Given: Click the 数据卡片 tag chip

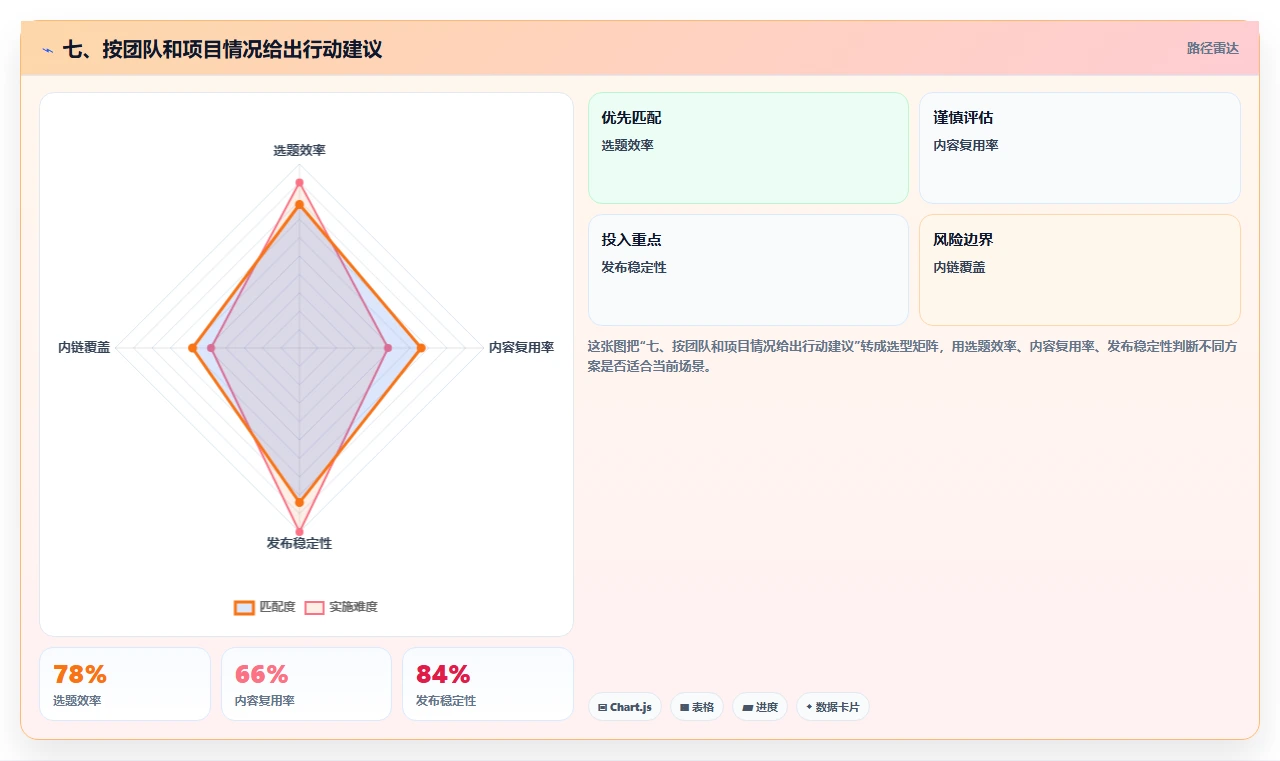Looking at the screenshot, I should pyautogui.click(x=833, y=707).
